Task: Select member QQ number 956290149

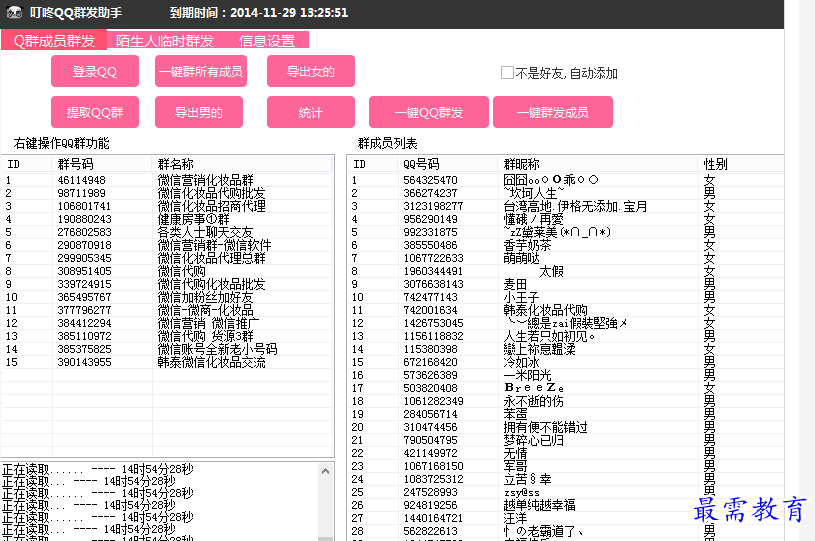Action: (430, 219)
